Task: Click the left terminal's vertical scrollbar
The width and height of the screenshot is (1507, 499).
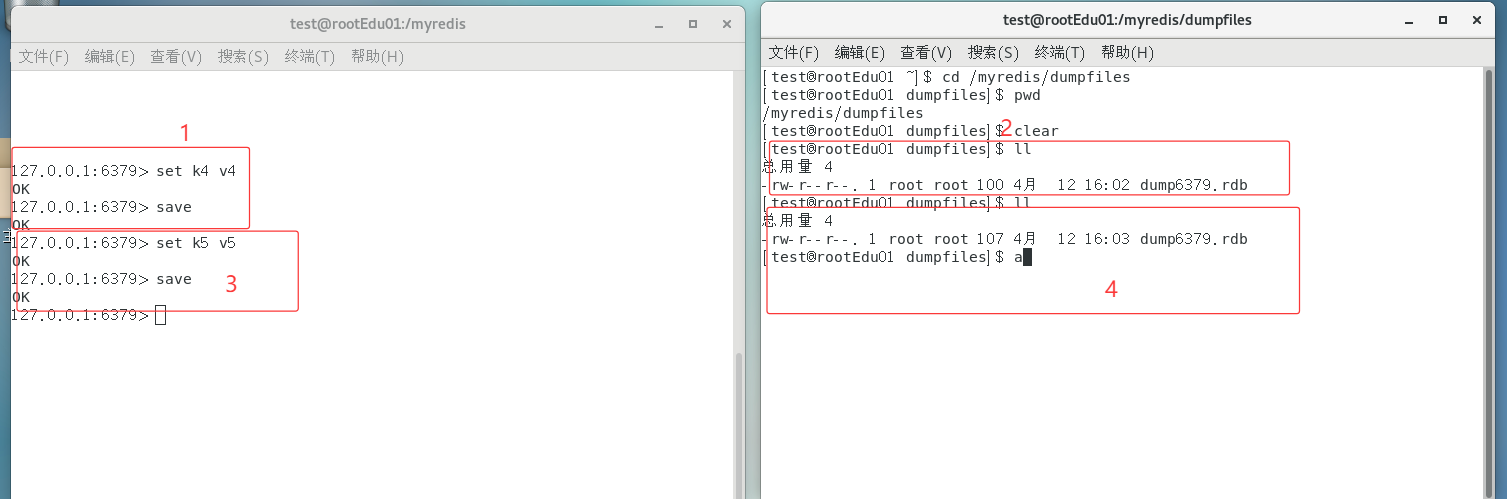Action: coord(740,420)
